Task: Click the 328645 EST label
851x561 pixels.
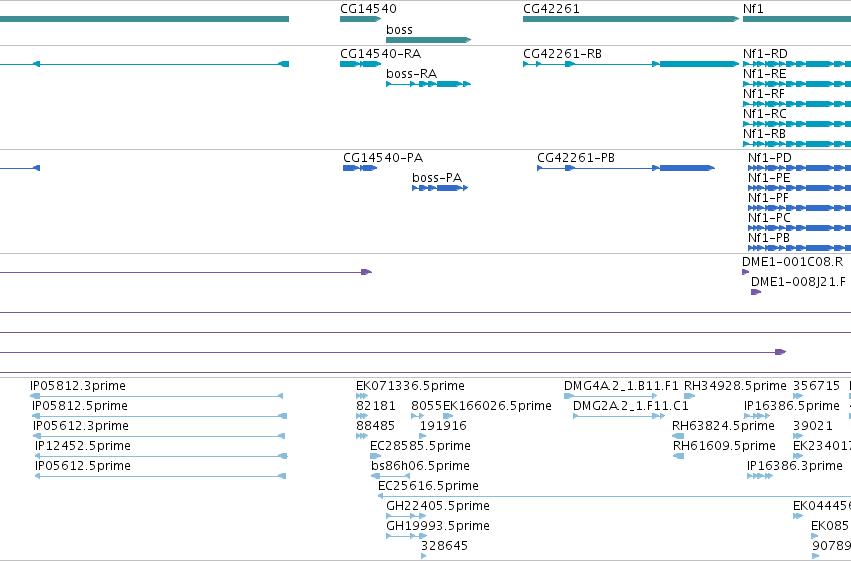Action: tap(444, 546)
